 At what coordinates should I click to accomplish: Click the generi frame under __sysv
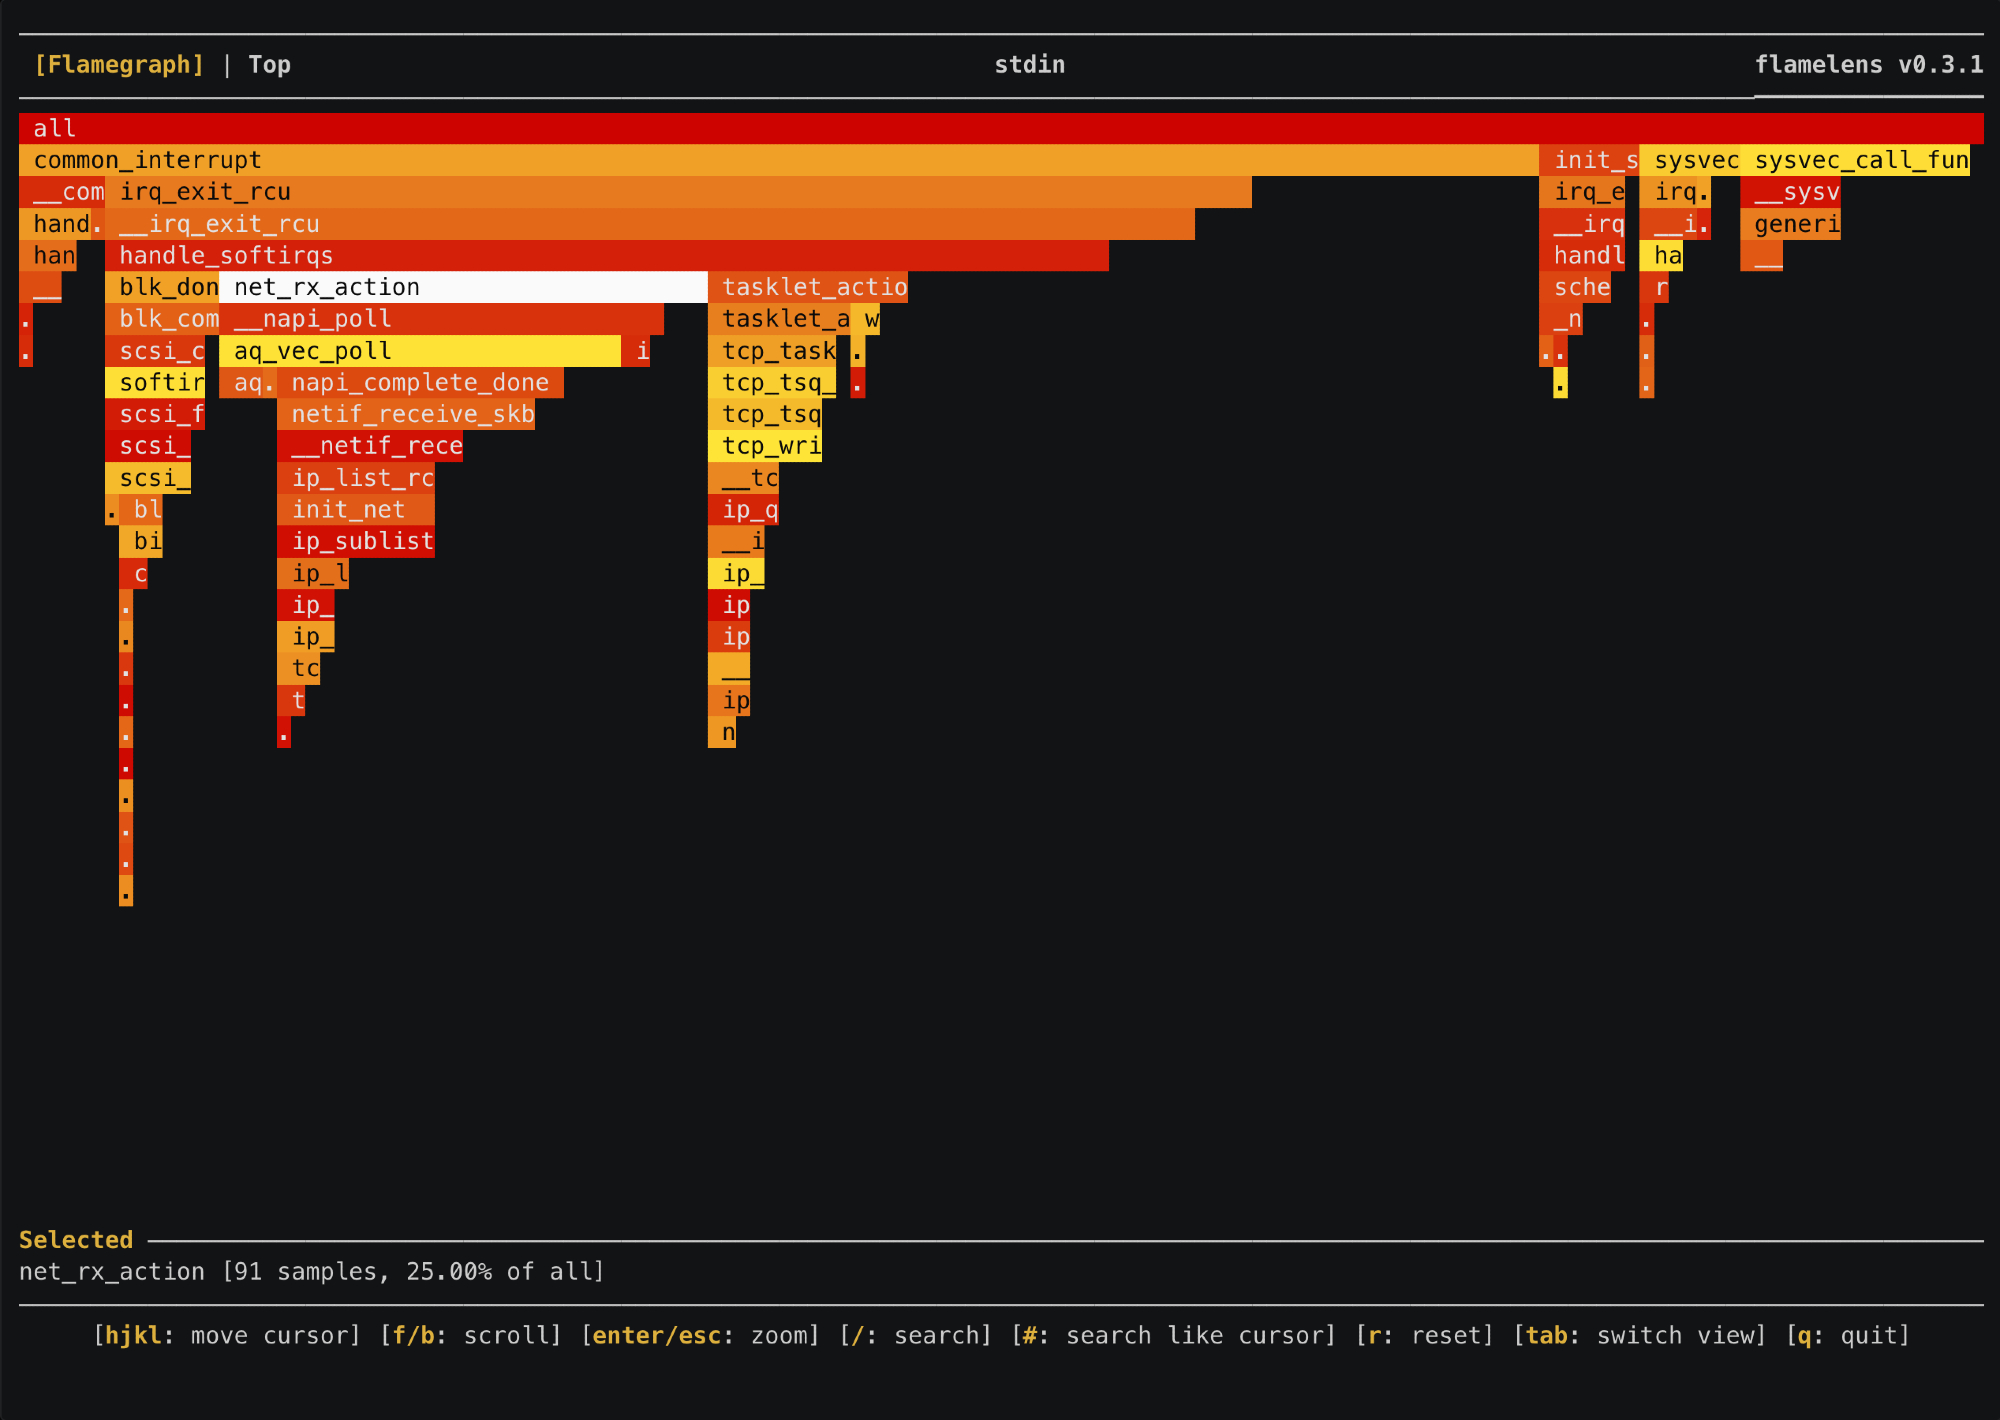pos(1790,224)
